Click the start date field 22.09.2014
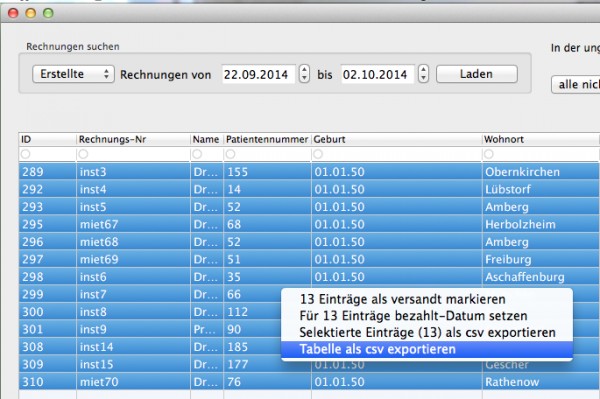The width and height of the screenshot is (600, 399). [259, 74]
